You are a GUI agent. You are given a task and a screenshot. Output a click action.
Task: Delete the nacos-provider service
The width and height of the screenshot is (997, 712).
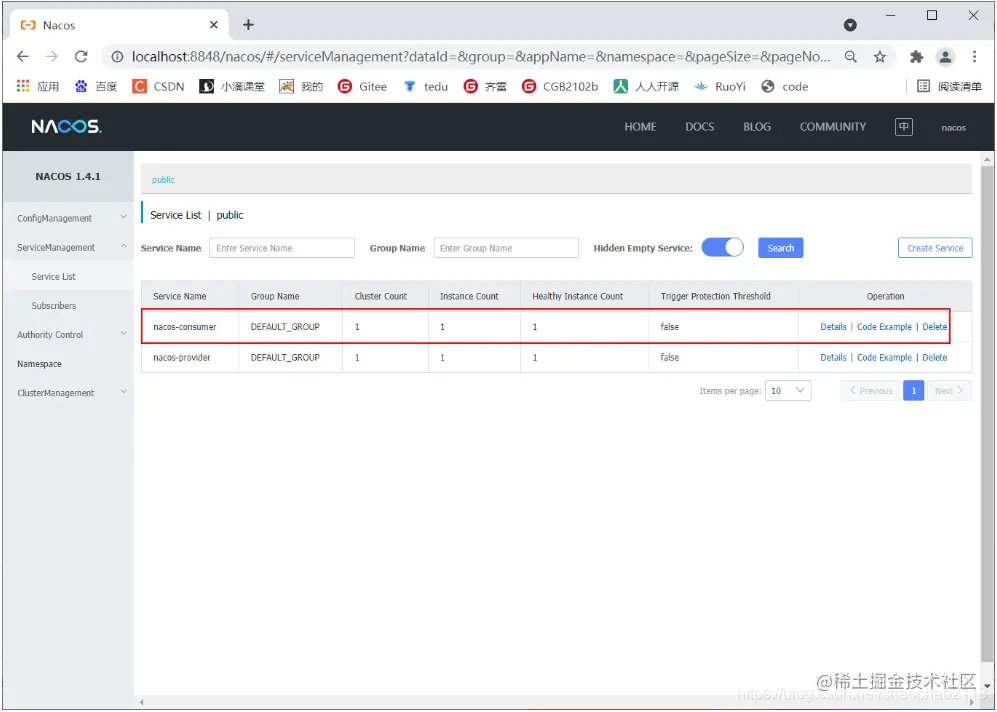coord(935,357)
